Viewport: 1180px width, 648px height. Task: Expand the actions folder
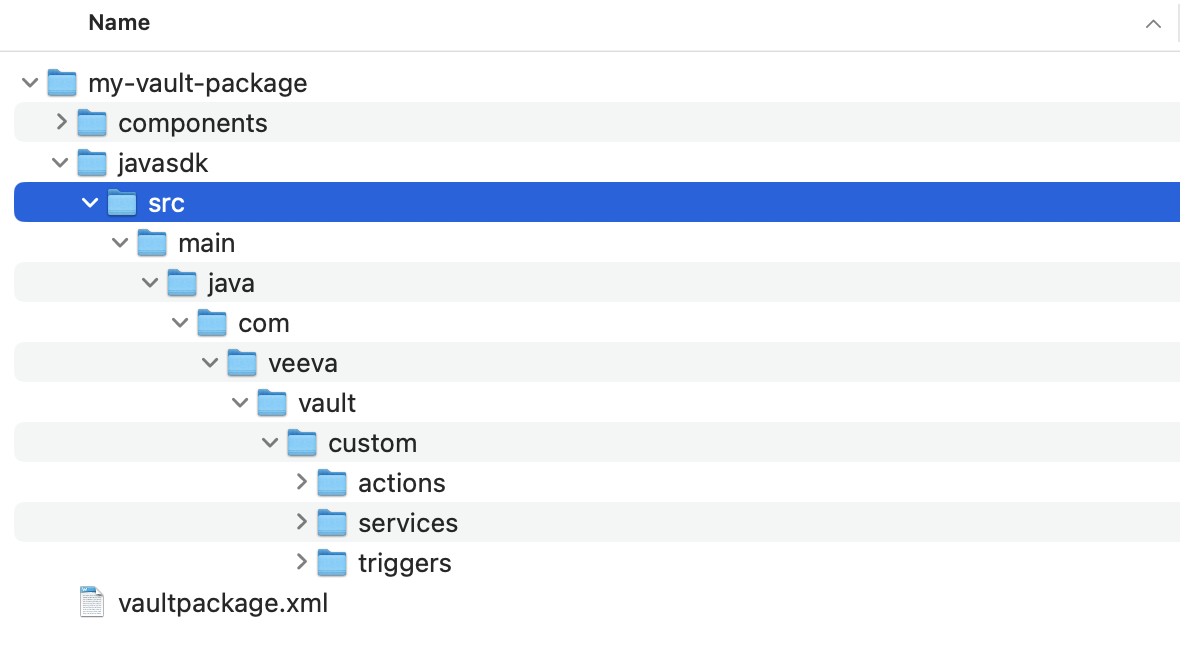coord(301,482)
